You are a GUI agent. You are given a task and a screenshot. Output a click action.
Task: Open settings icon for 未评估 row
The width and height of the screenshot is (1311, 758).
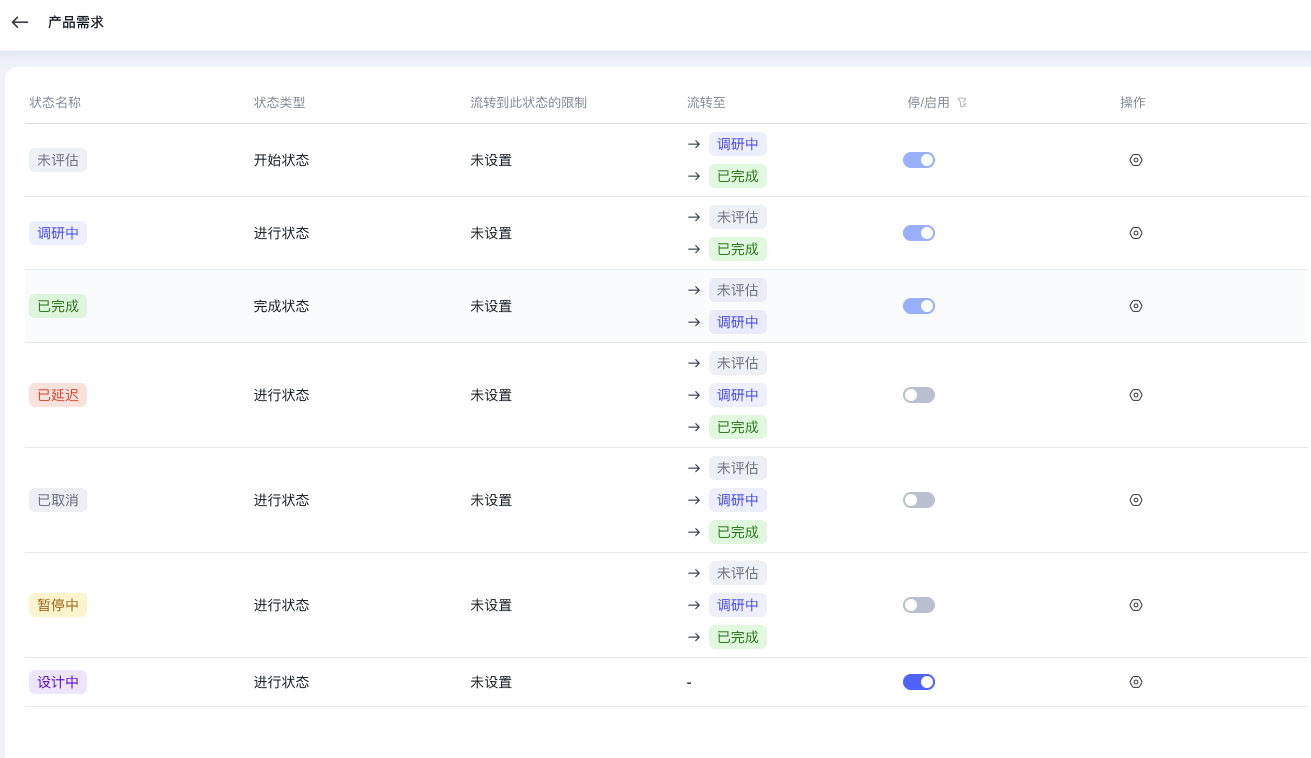point(1135,160)
